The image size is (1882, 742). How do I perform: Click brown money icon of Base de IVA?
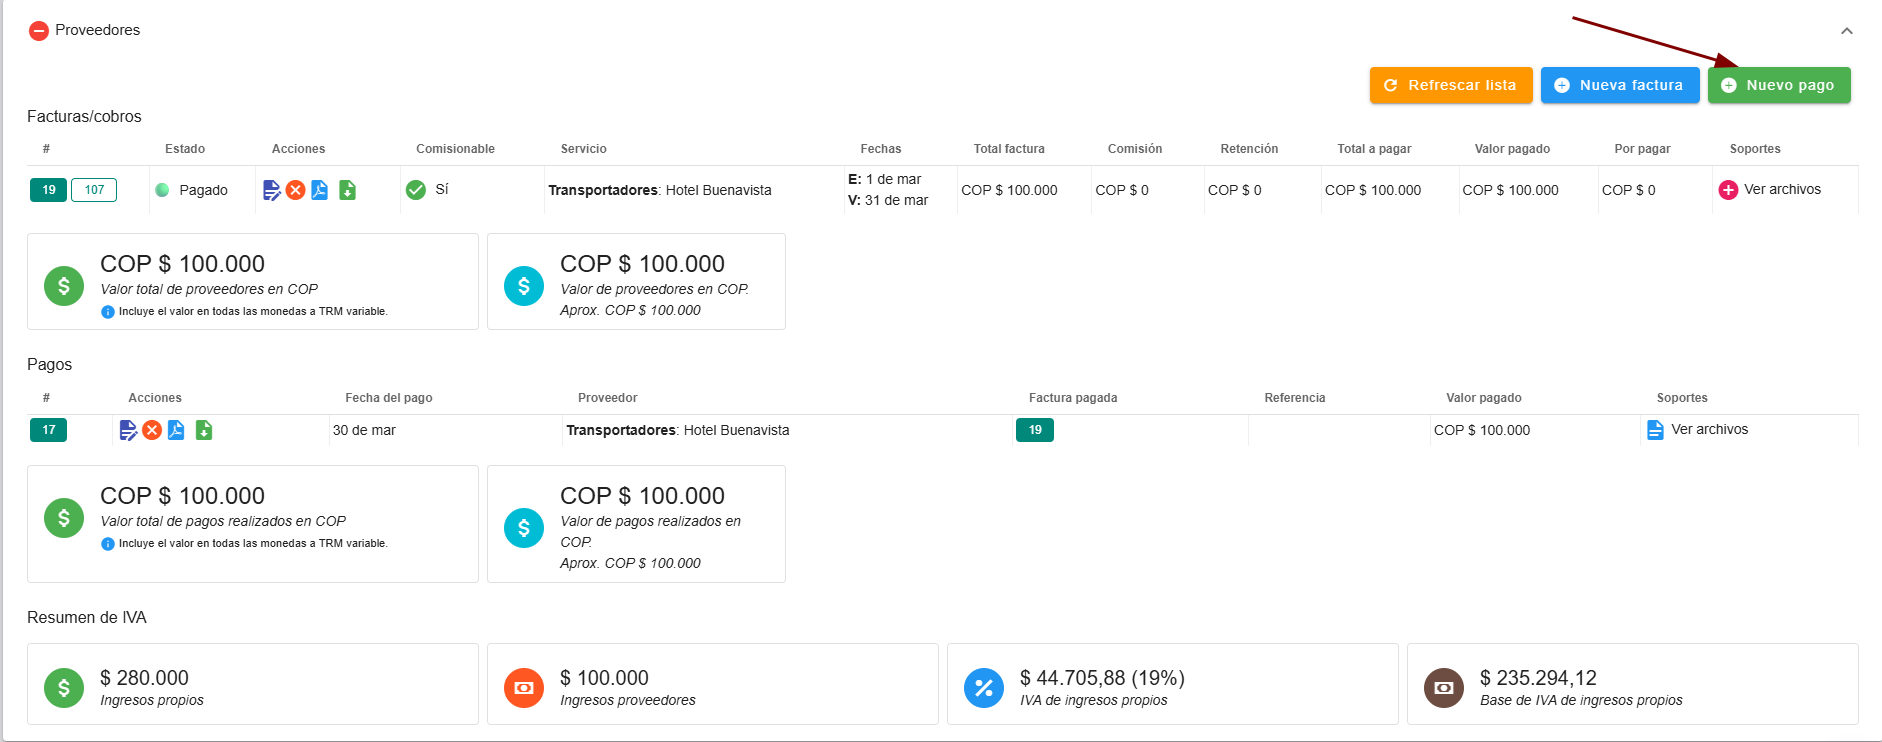click(x=1444, y=688)
